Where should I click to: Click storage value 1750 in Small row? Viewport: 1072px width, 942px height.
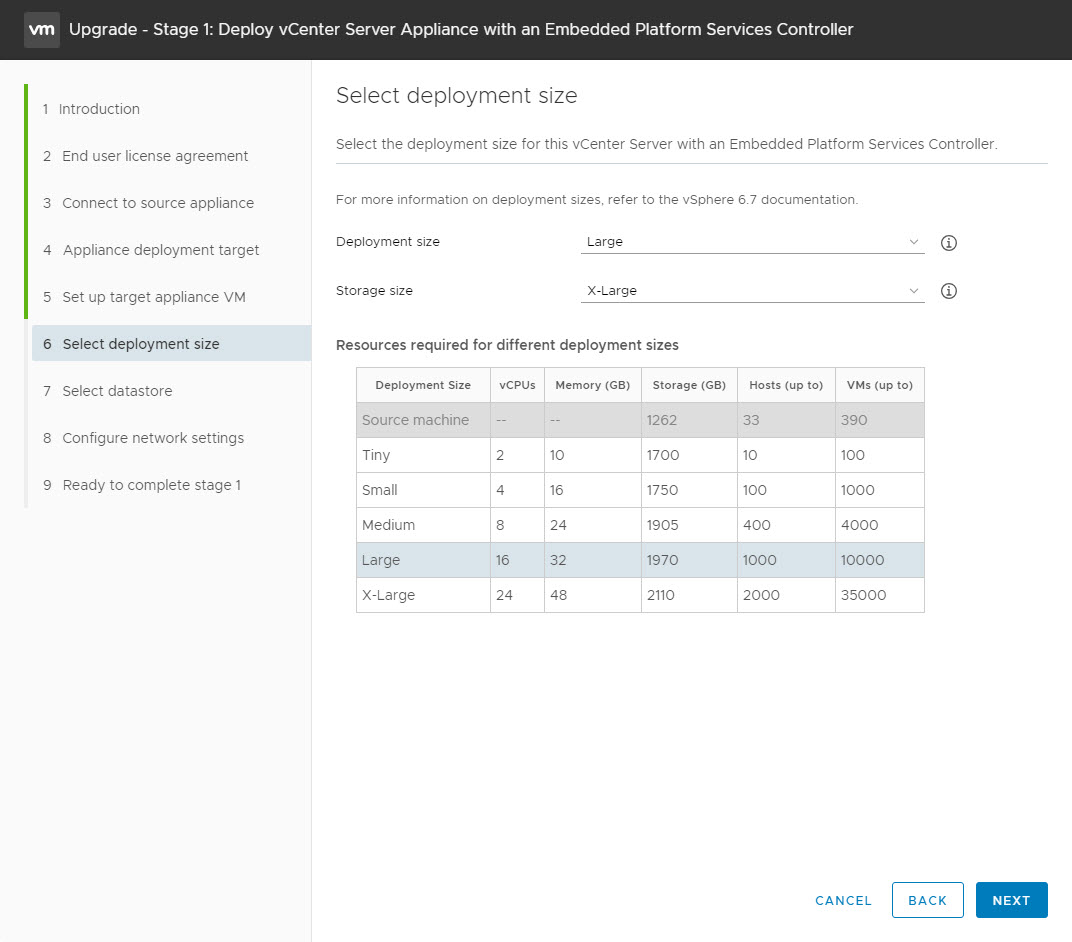[662, 491]
